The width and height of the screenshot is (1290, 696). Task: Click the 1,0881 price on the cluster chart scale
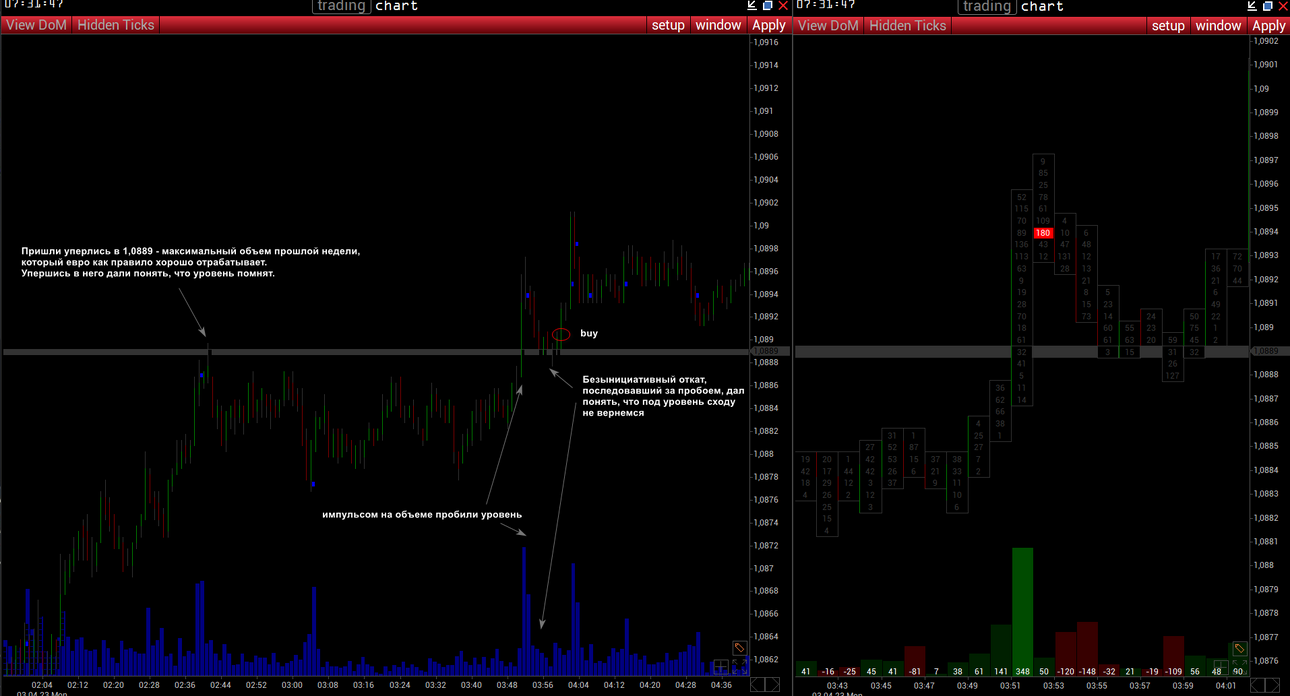pos(1266,541)
